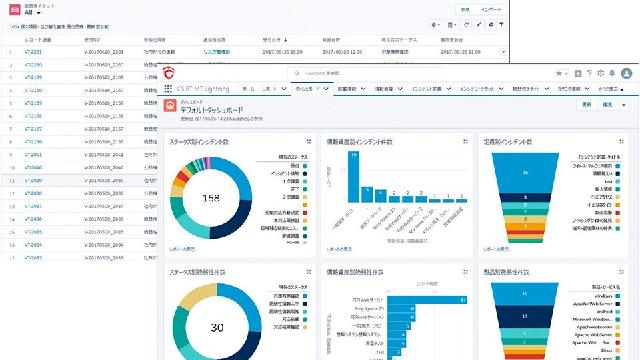Click the Refresh (更新) dashboard button
This screenshot has height=360, width=640.
coord(587,105)
